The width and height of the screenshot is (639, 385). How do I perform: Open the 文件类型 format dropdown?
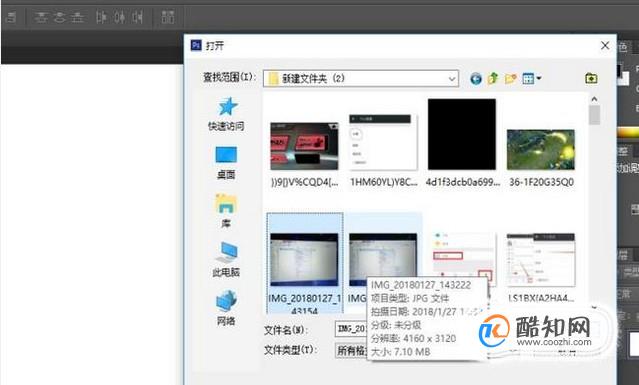(x=351, y=350)
